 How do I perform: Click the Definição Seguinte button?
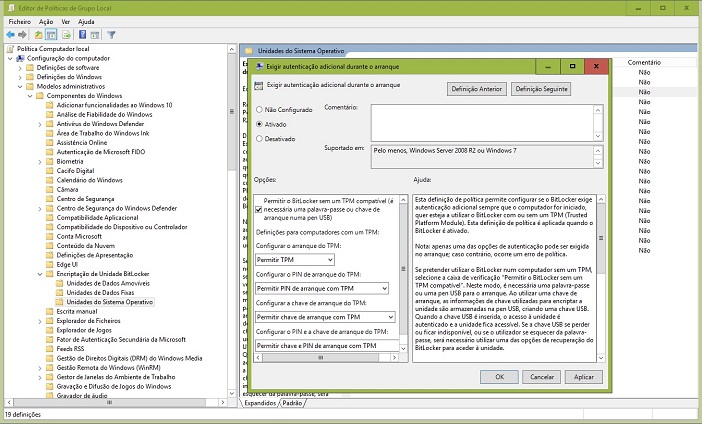(x=541, y=89)
